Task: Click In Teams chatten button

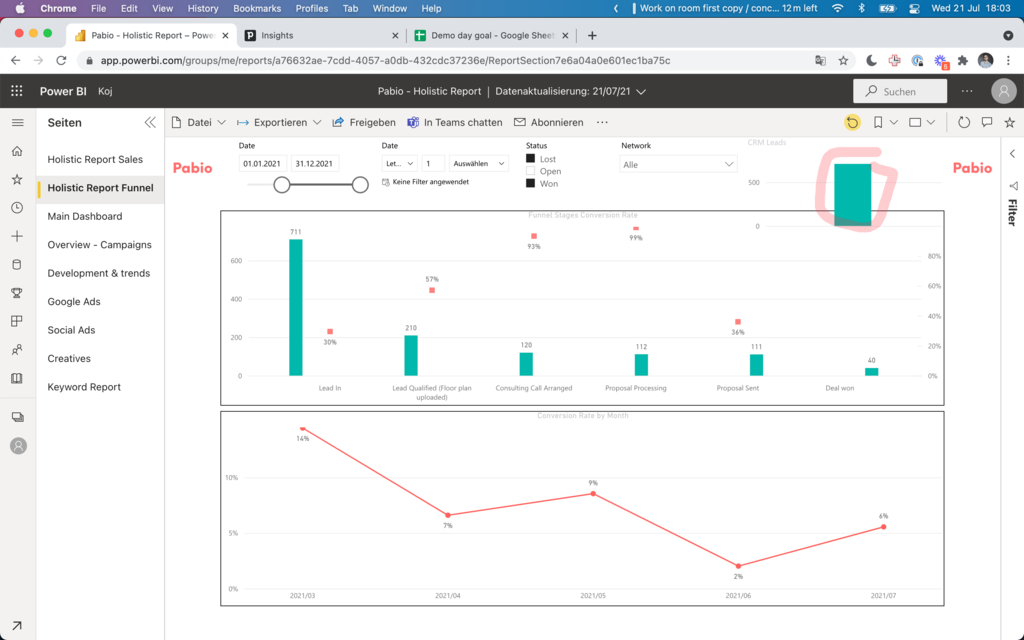Action: [x=455, y=122]
